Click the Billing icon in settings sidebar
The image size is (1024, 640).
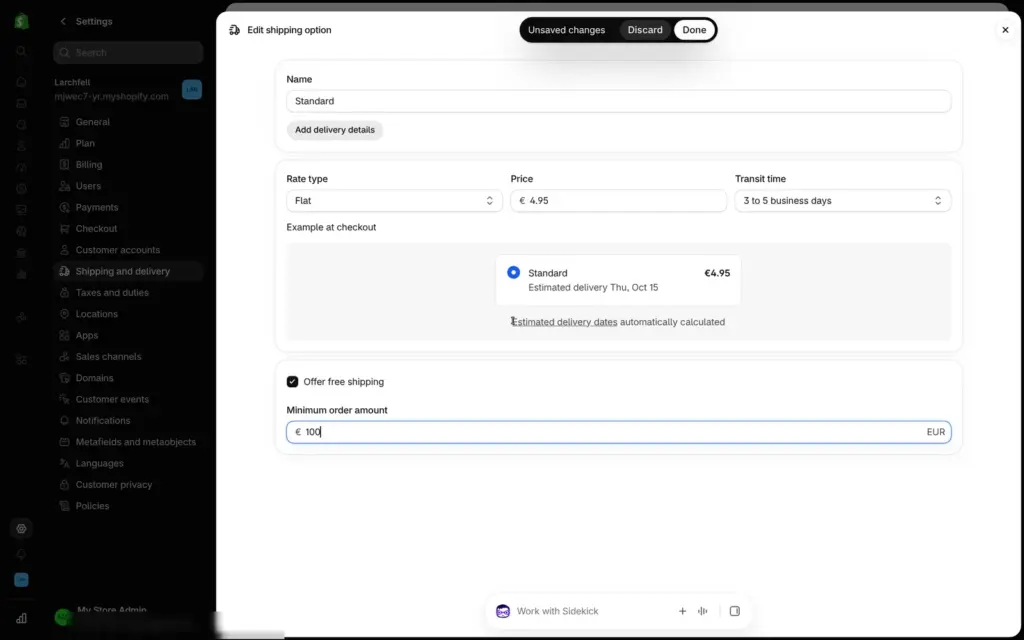coord(64,165)
